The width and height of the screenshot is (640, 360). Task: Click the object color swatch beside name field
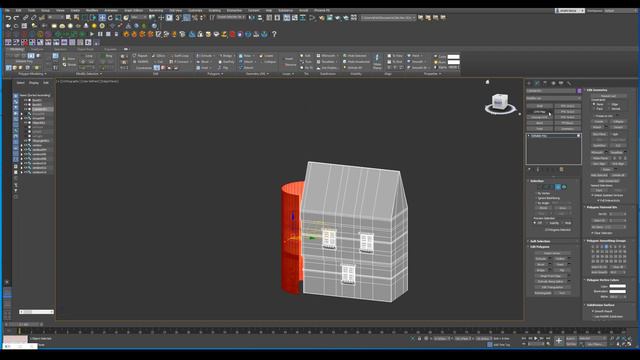pyautogui.click(x=579, y=91)
